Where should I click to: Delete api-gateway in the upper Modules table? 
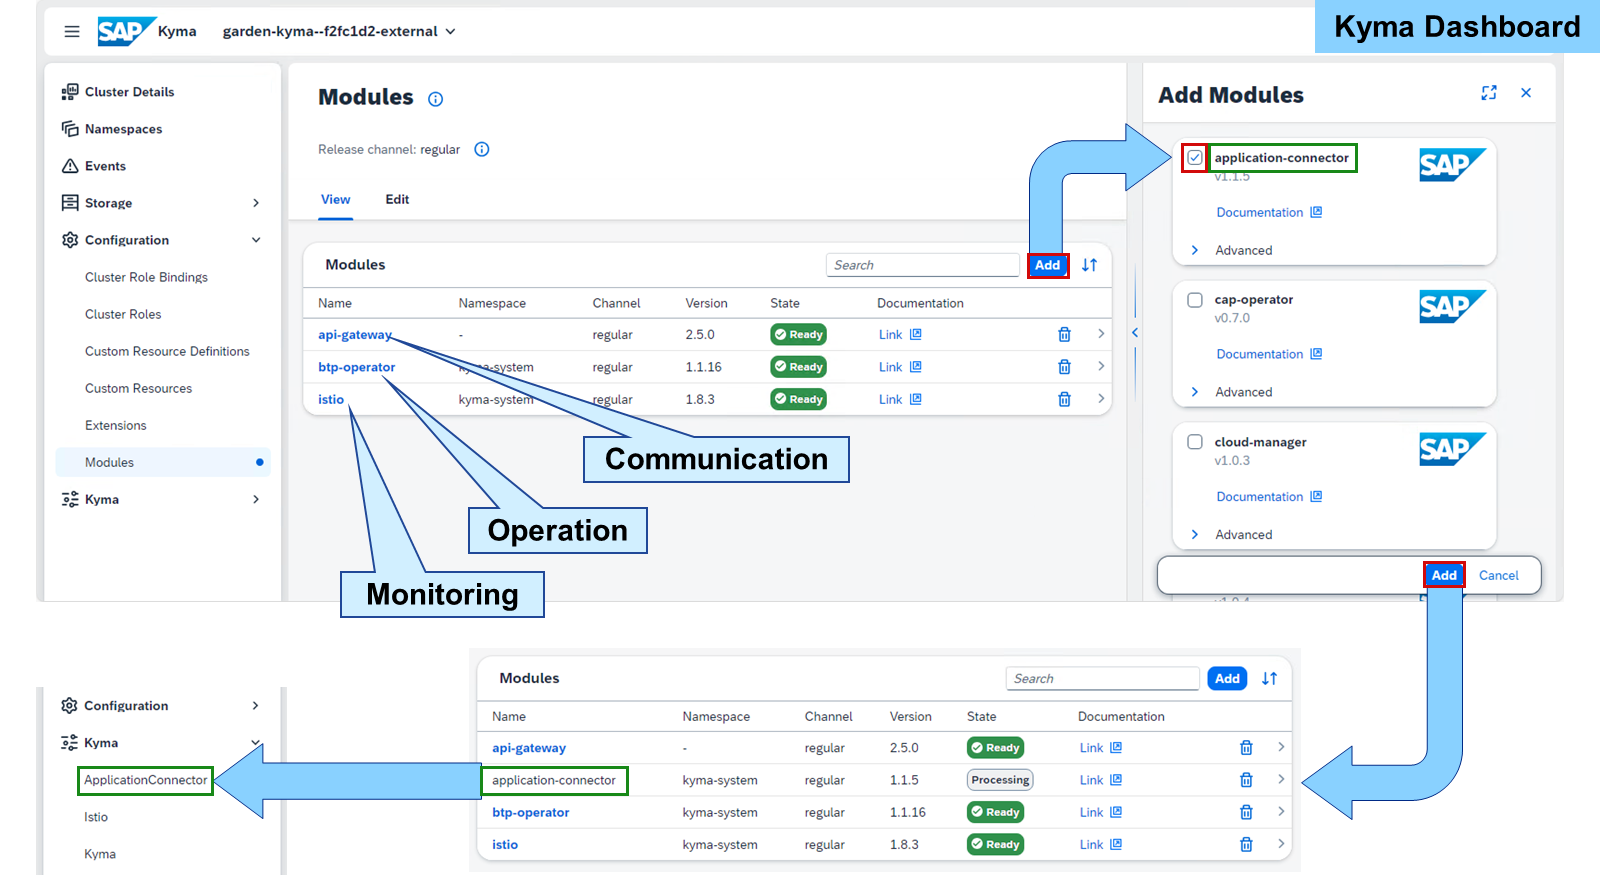[1064, 335]
